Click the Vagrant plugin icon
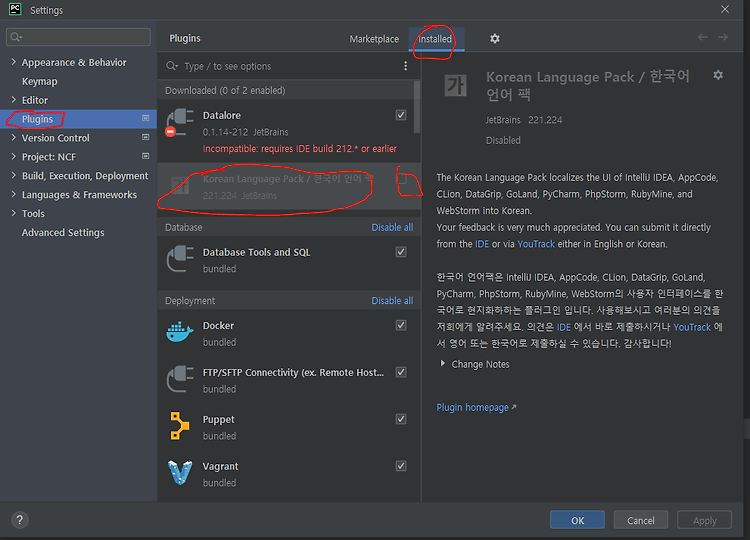The image size is (750, 540). coord(180,473)
